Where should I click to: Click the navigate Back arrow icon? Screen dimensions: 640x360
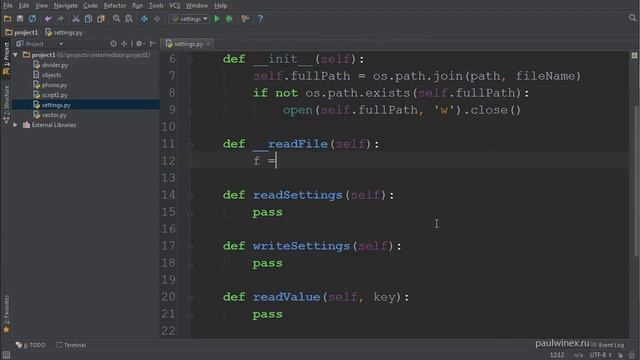(144, 19)
